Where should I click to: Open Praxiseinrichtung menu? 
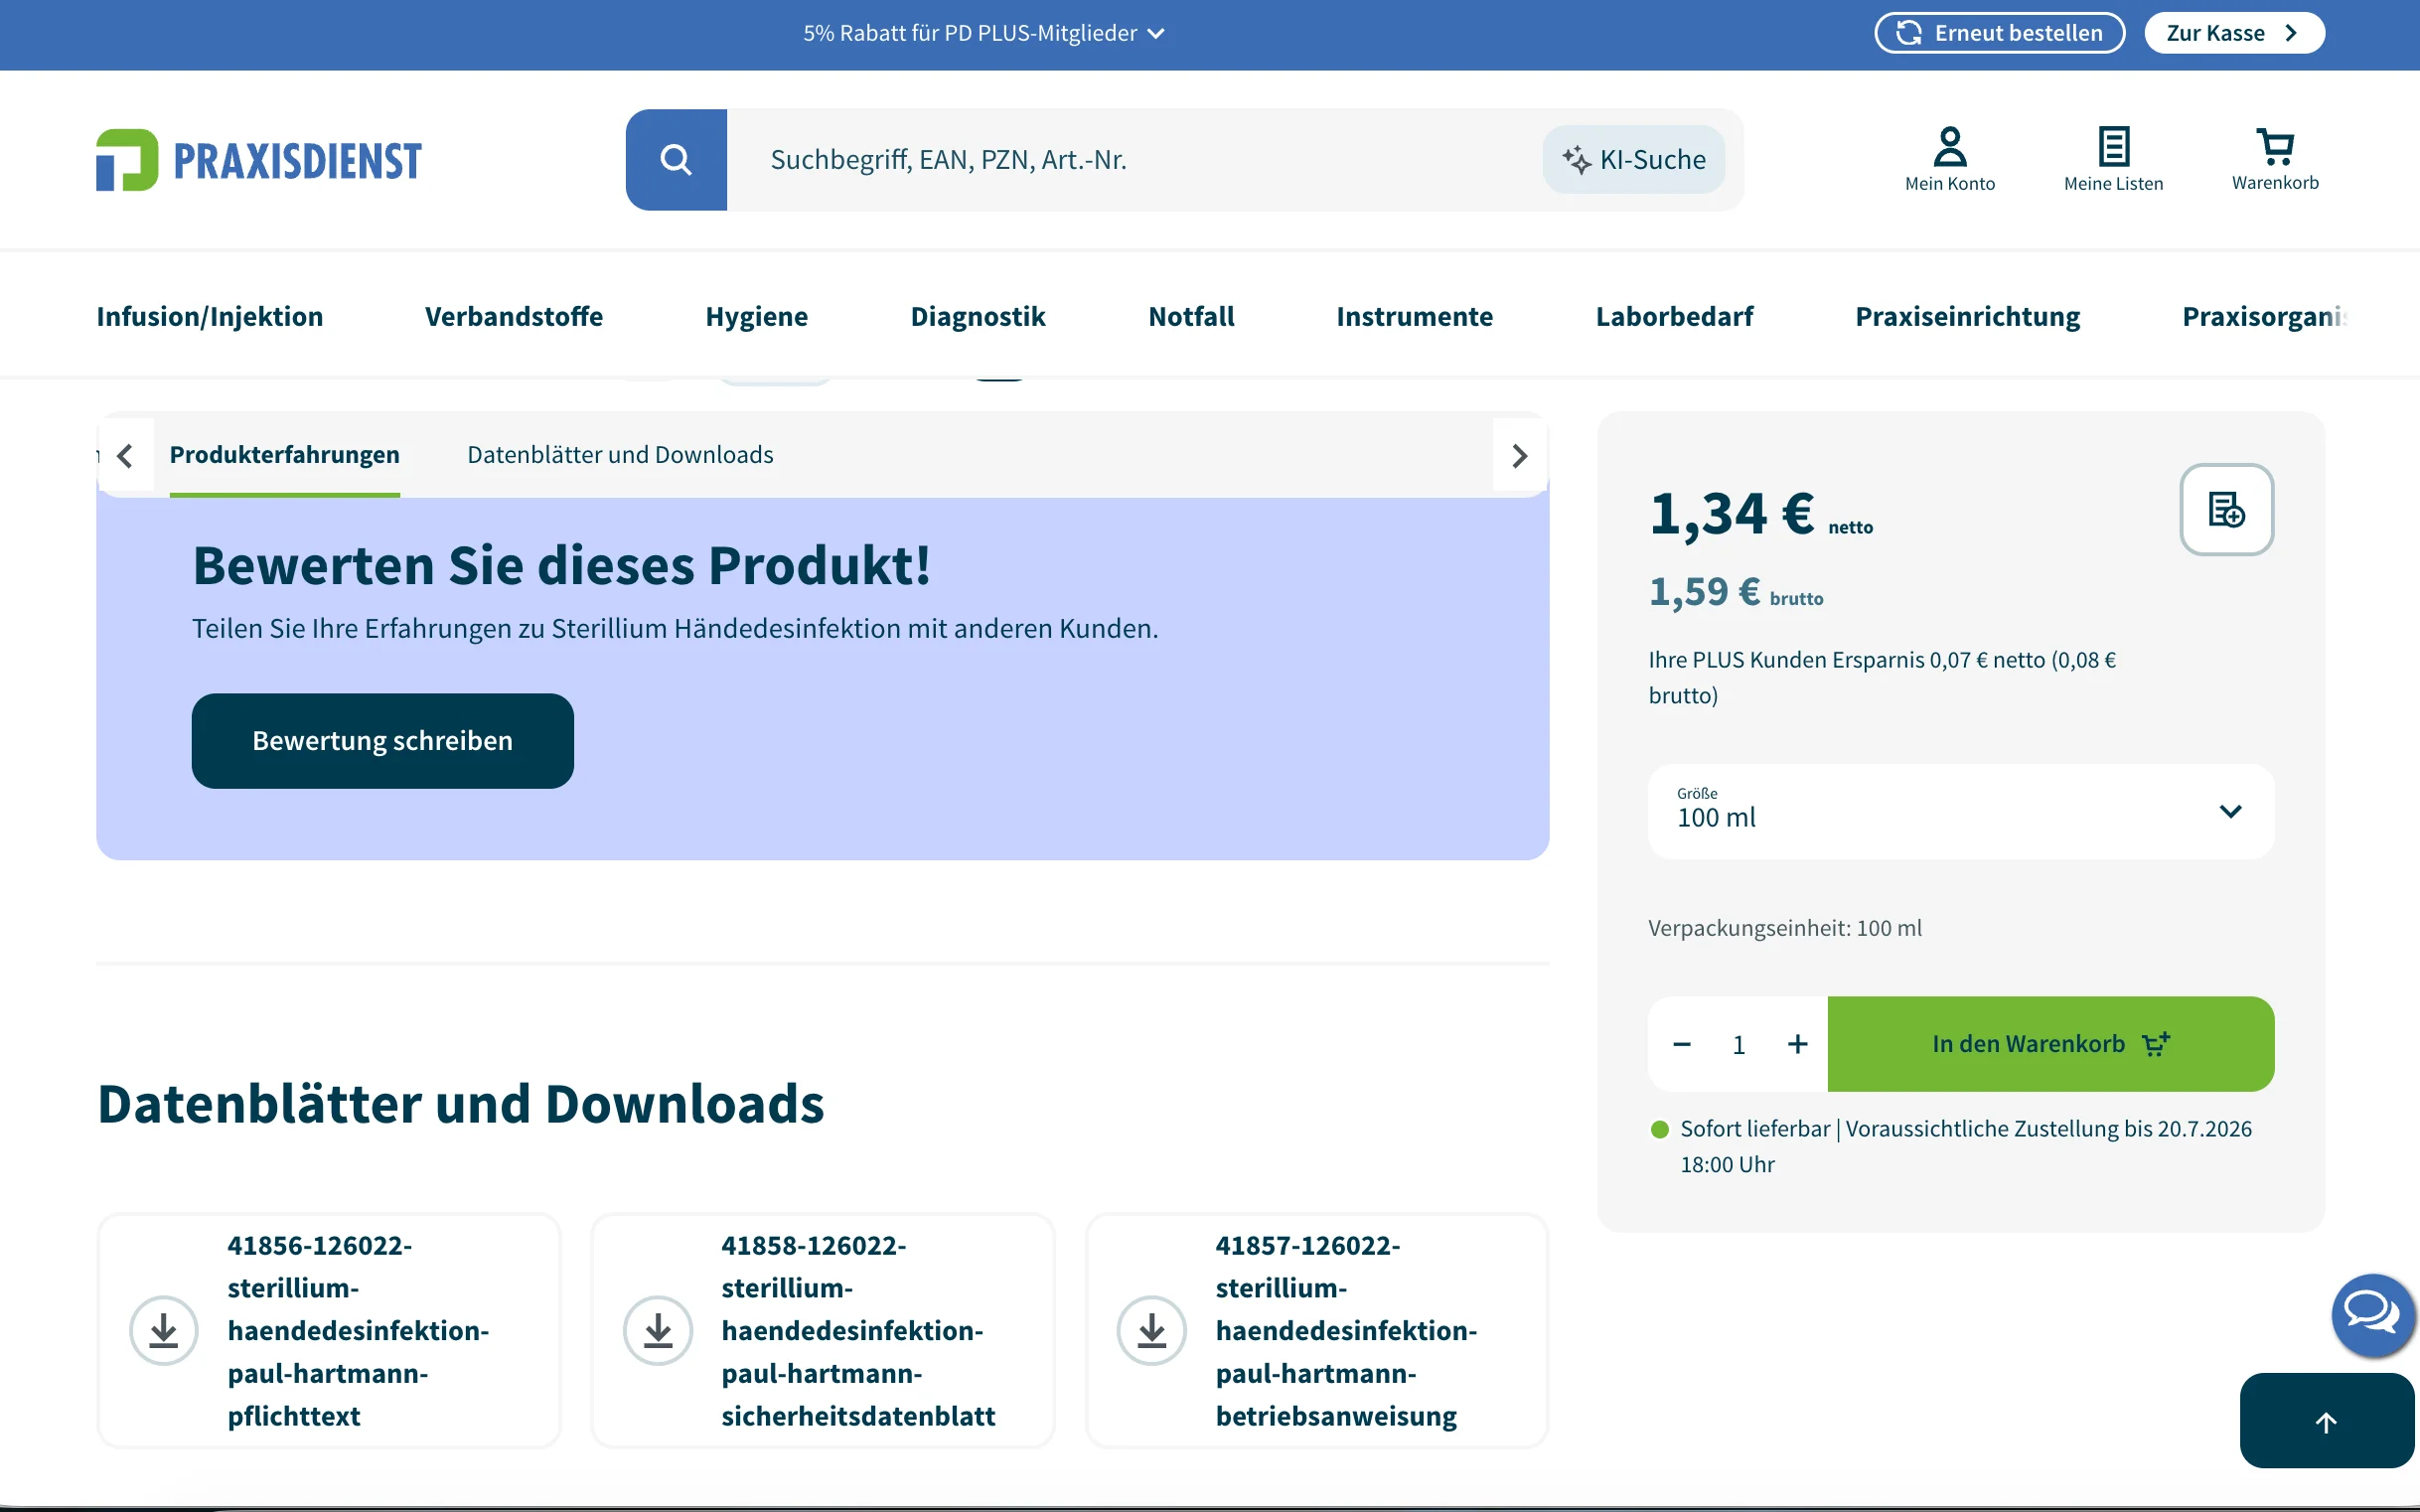tap(1967, 316)
